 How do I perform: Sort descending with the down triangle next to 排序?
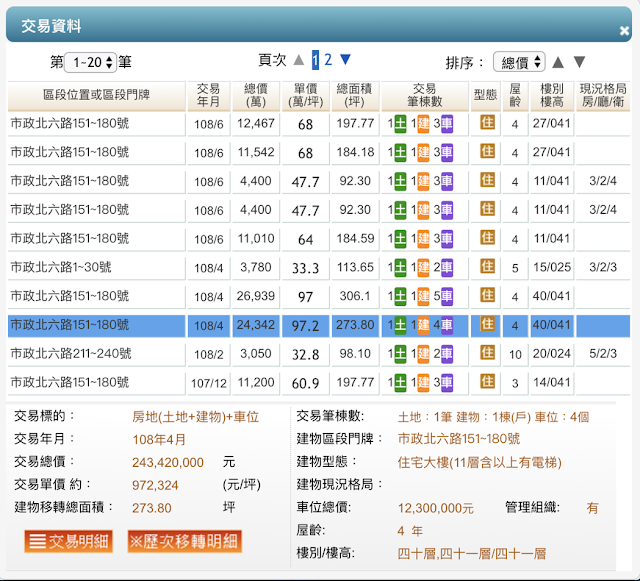pos(580,62)
